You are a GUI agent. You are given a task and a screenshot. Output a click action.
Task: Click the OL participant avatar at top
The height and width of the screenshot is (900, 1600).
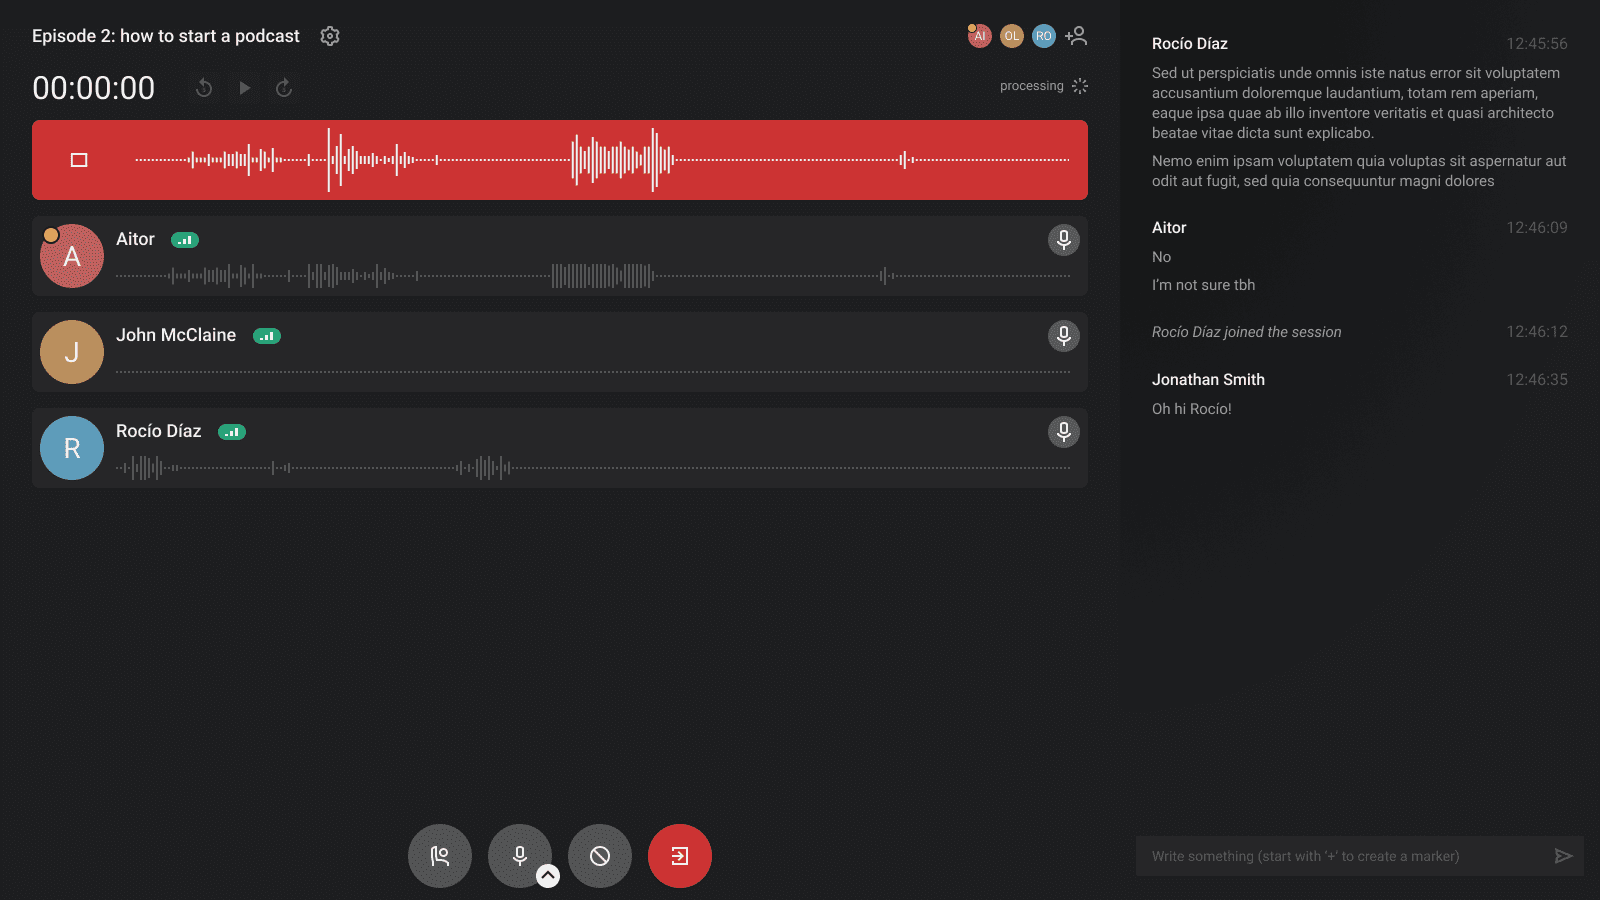click(x=1012, y=36)
